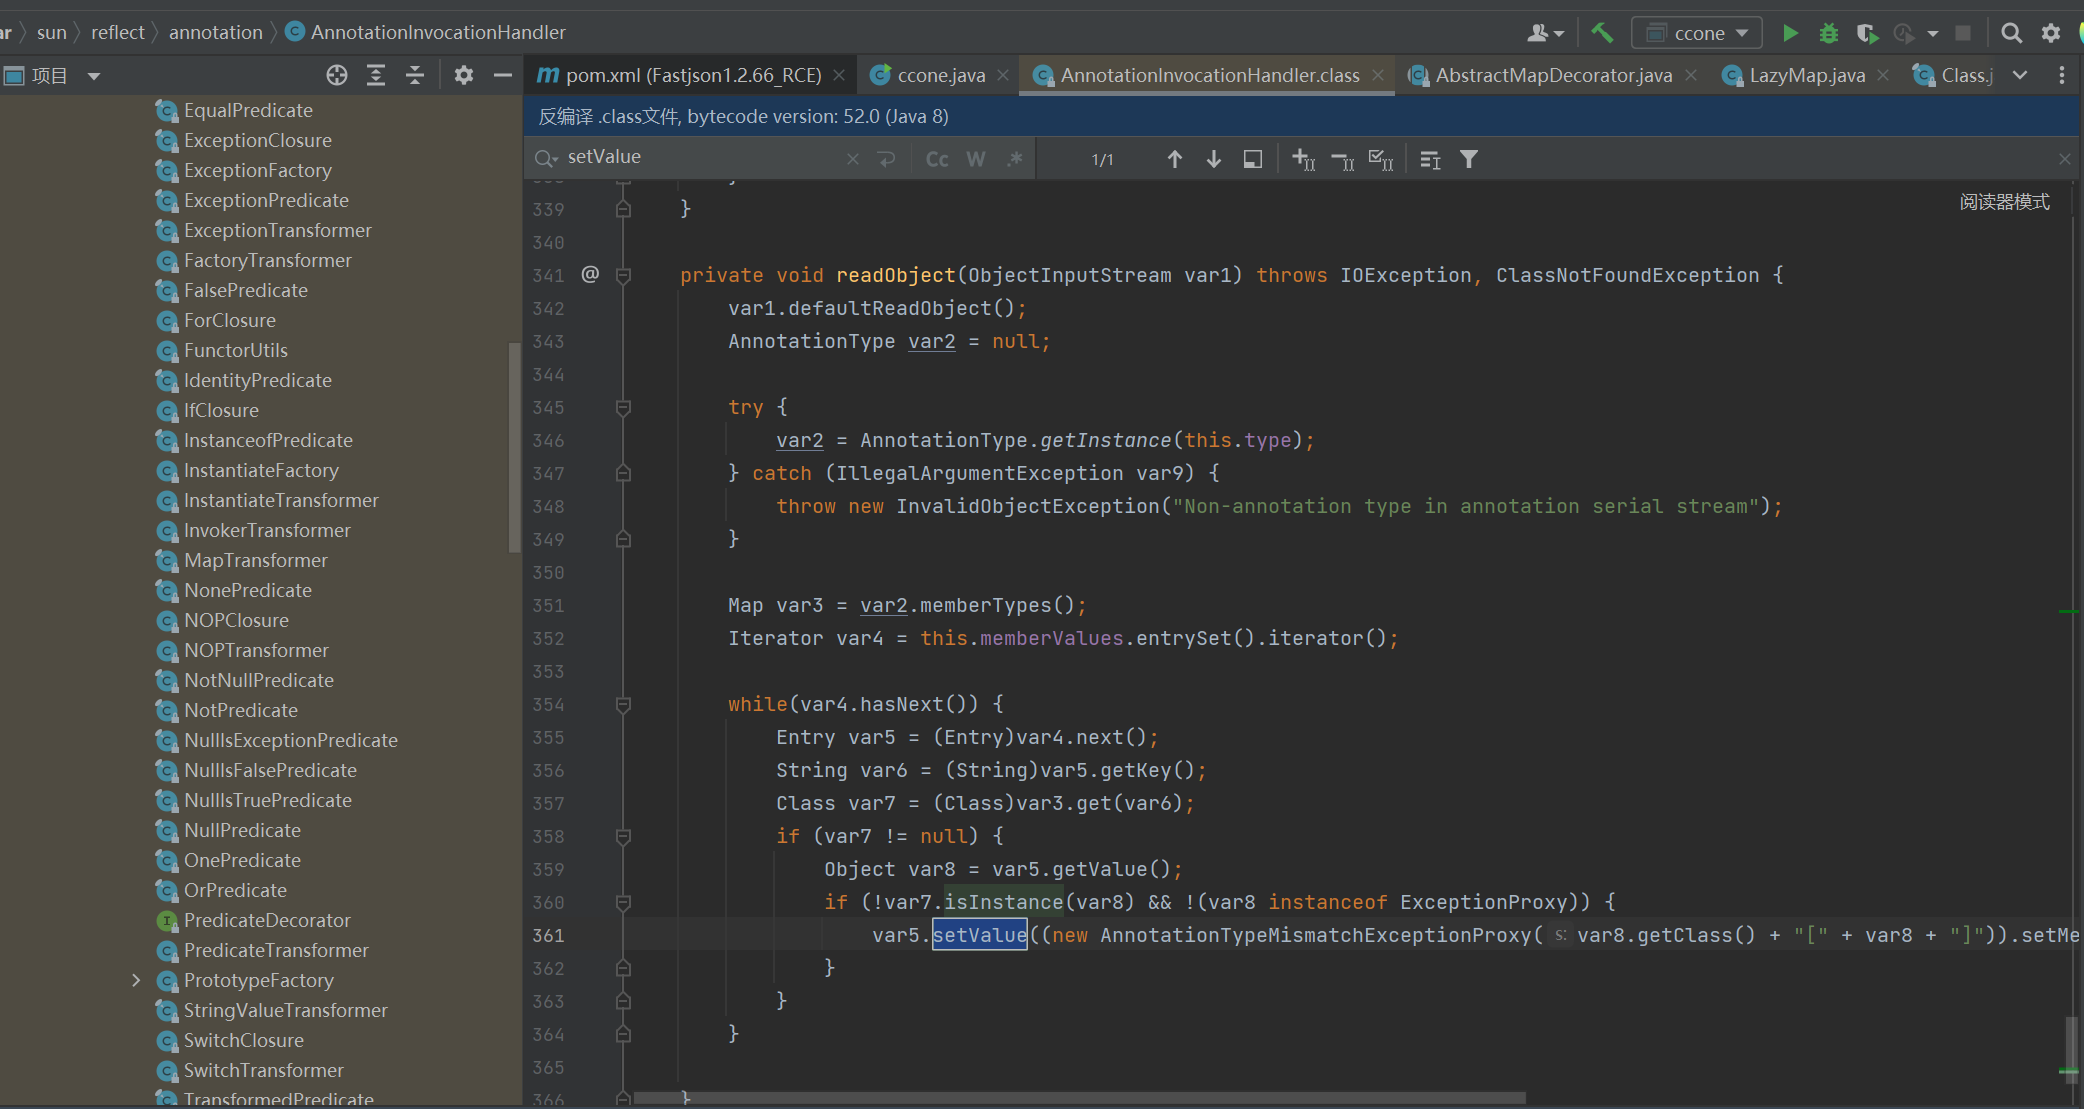Toggle multiline search results icon

click(x=1431, y=159)
